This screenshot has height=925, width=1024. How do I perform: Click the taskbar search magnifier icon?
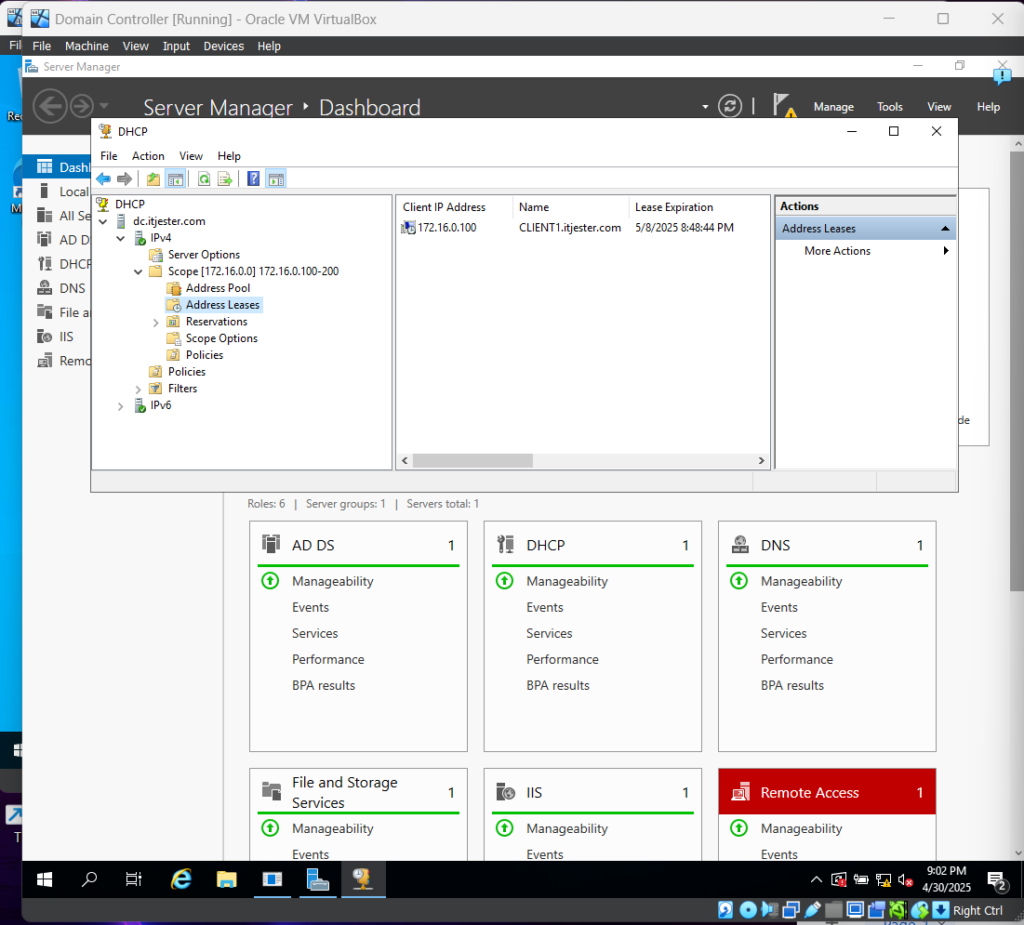tap(89, 880)
